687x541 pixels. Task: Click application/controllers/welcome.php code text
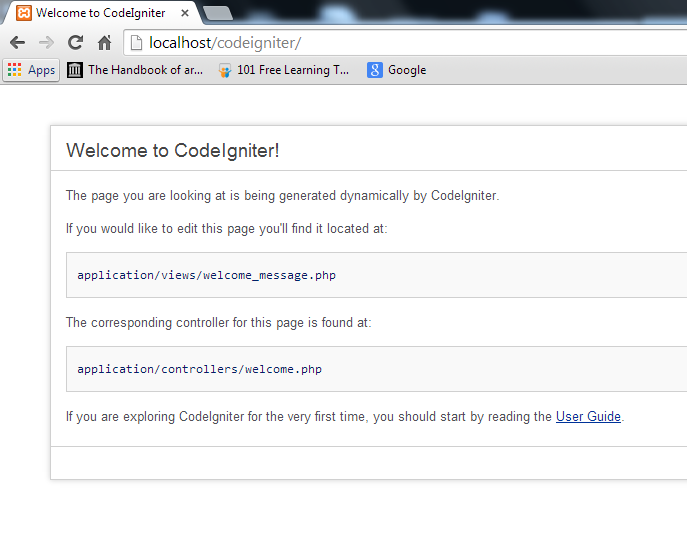click(x=200, y=369)
